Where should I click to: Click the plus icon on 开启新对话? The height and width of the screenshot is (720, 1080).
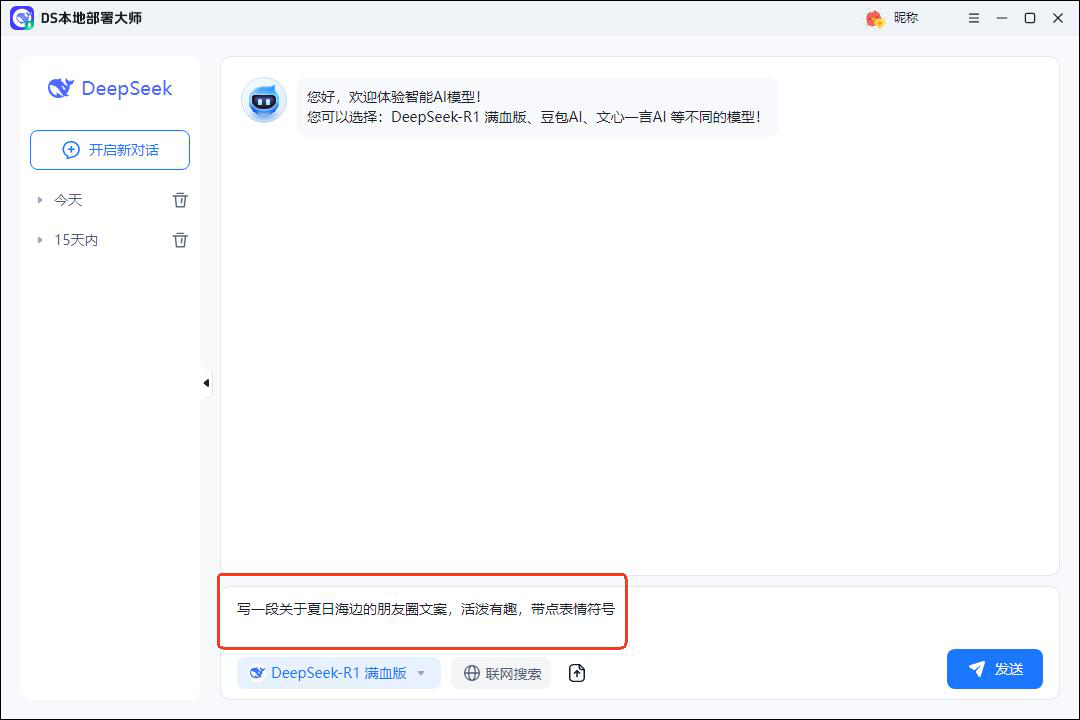(x=70, y=149)
